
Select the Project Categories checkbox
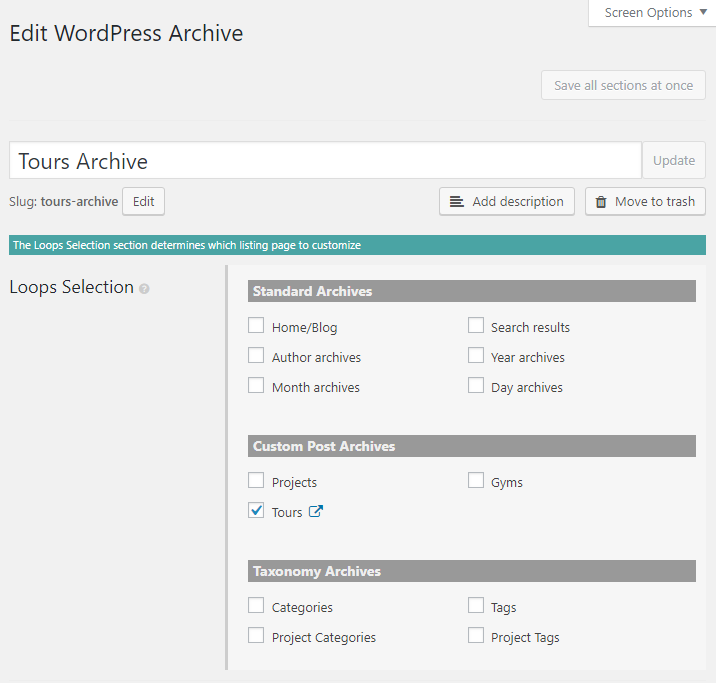point(256,635)
